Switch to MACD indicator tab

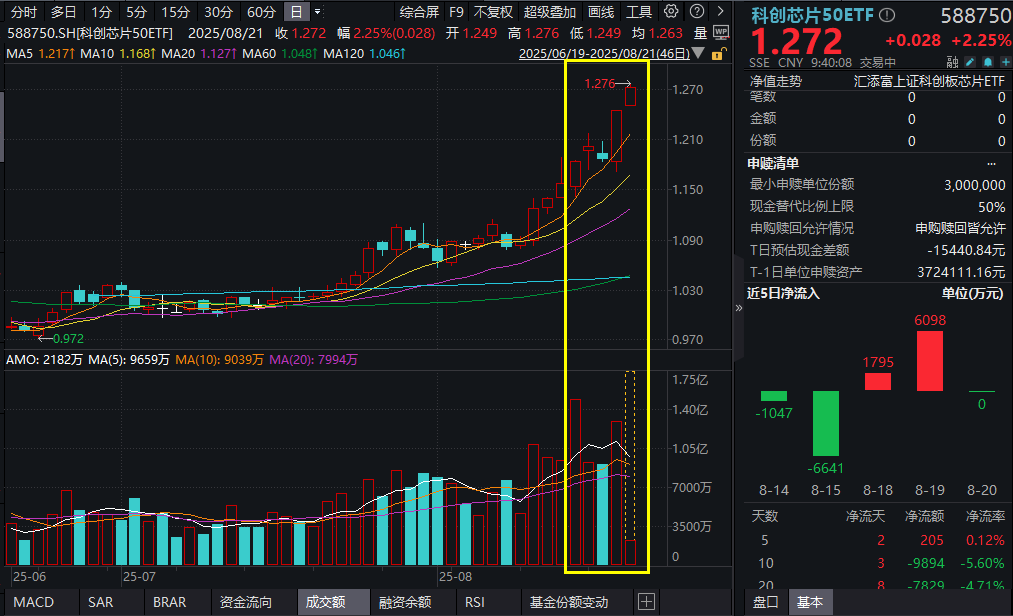click(34, 602)
